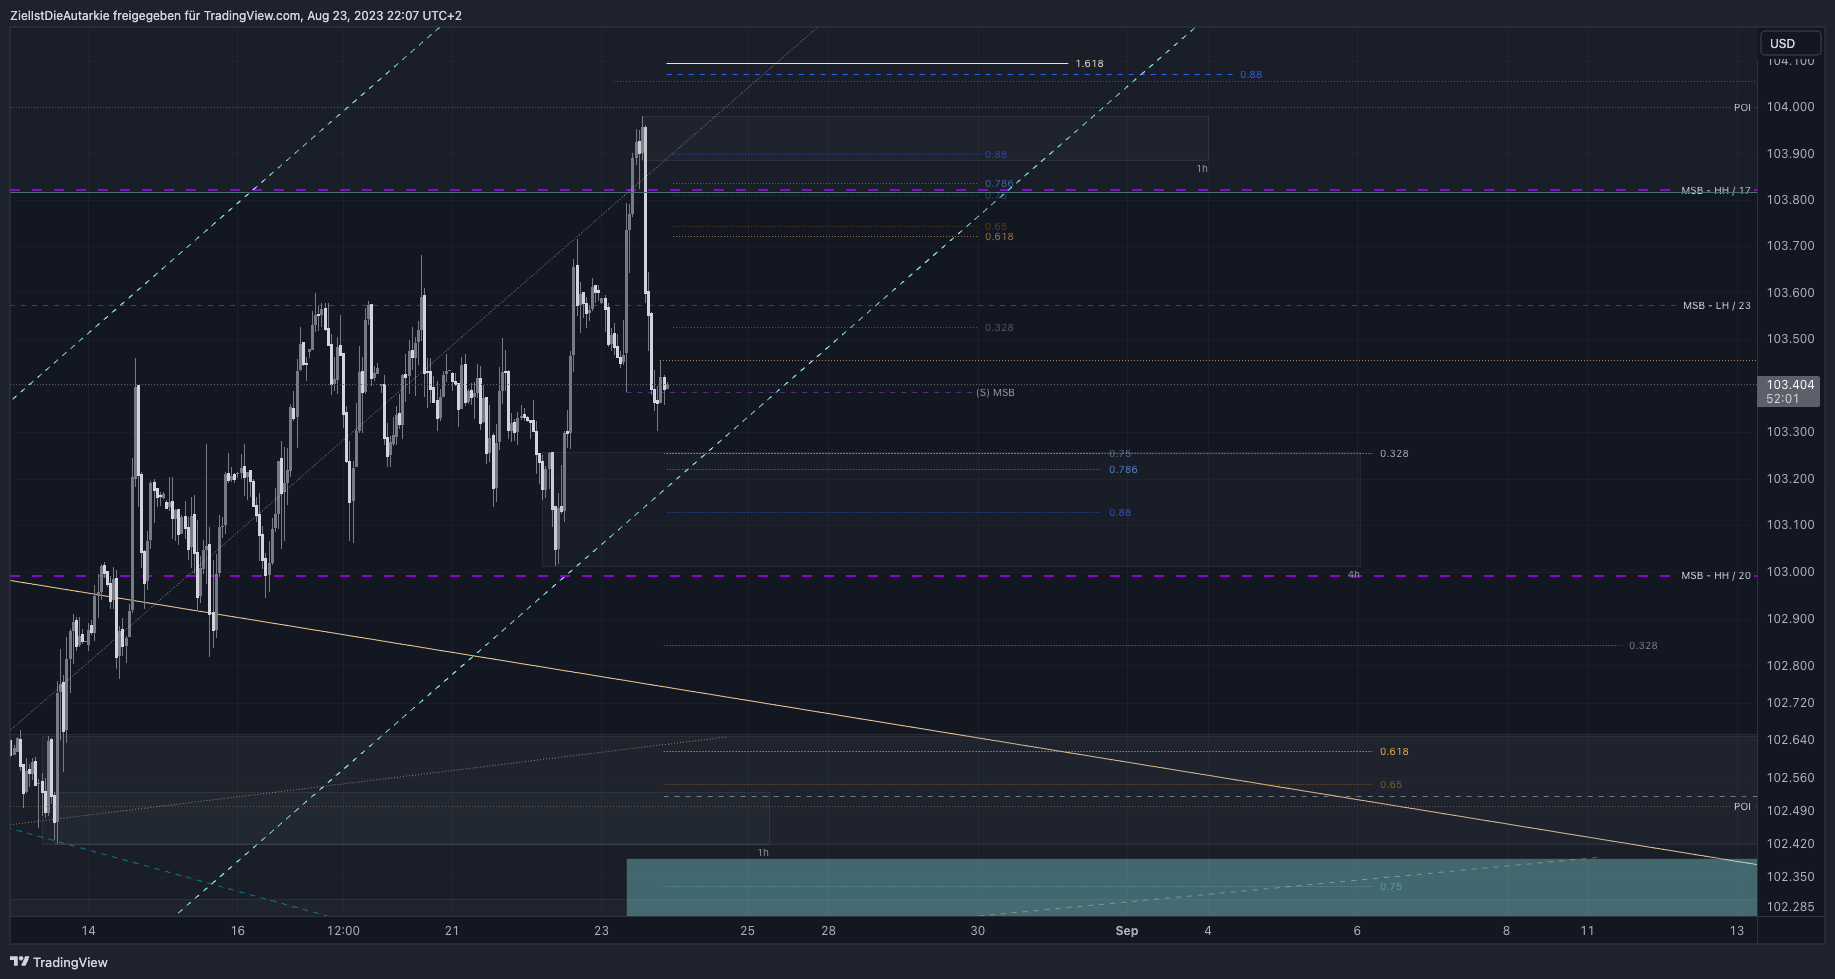This screenshot has height=979, width=1835.
Task: Select the 0.65 label near 102.560
Action: [1391, 784]
